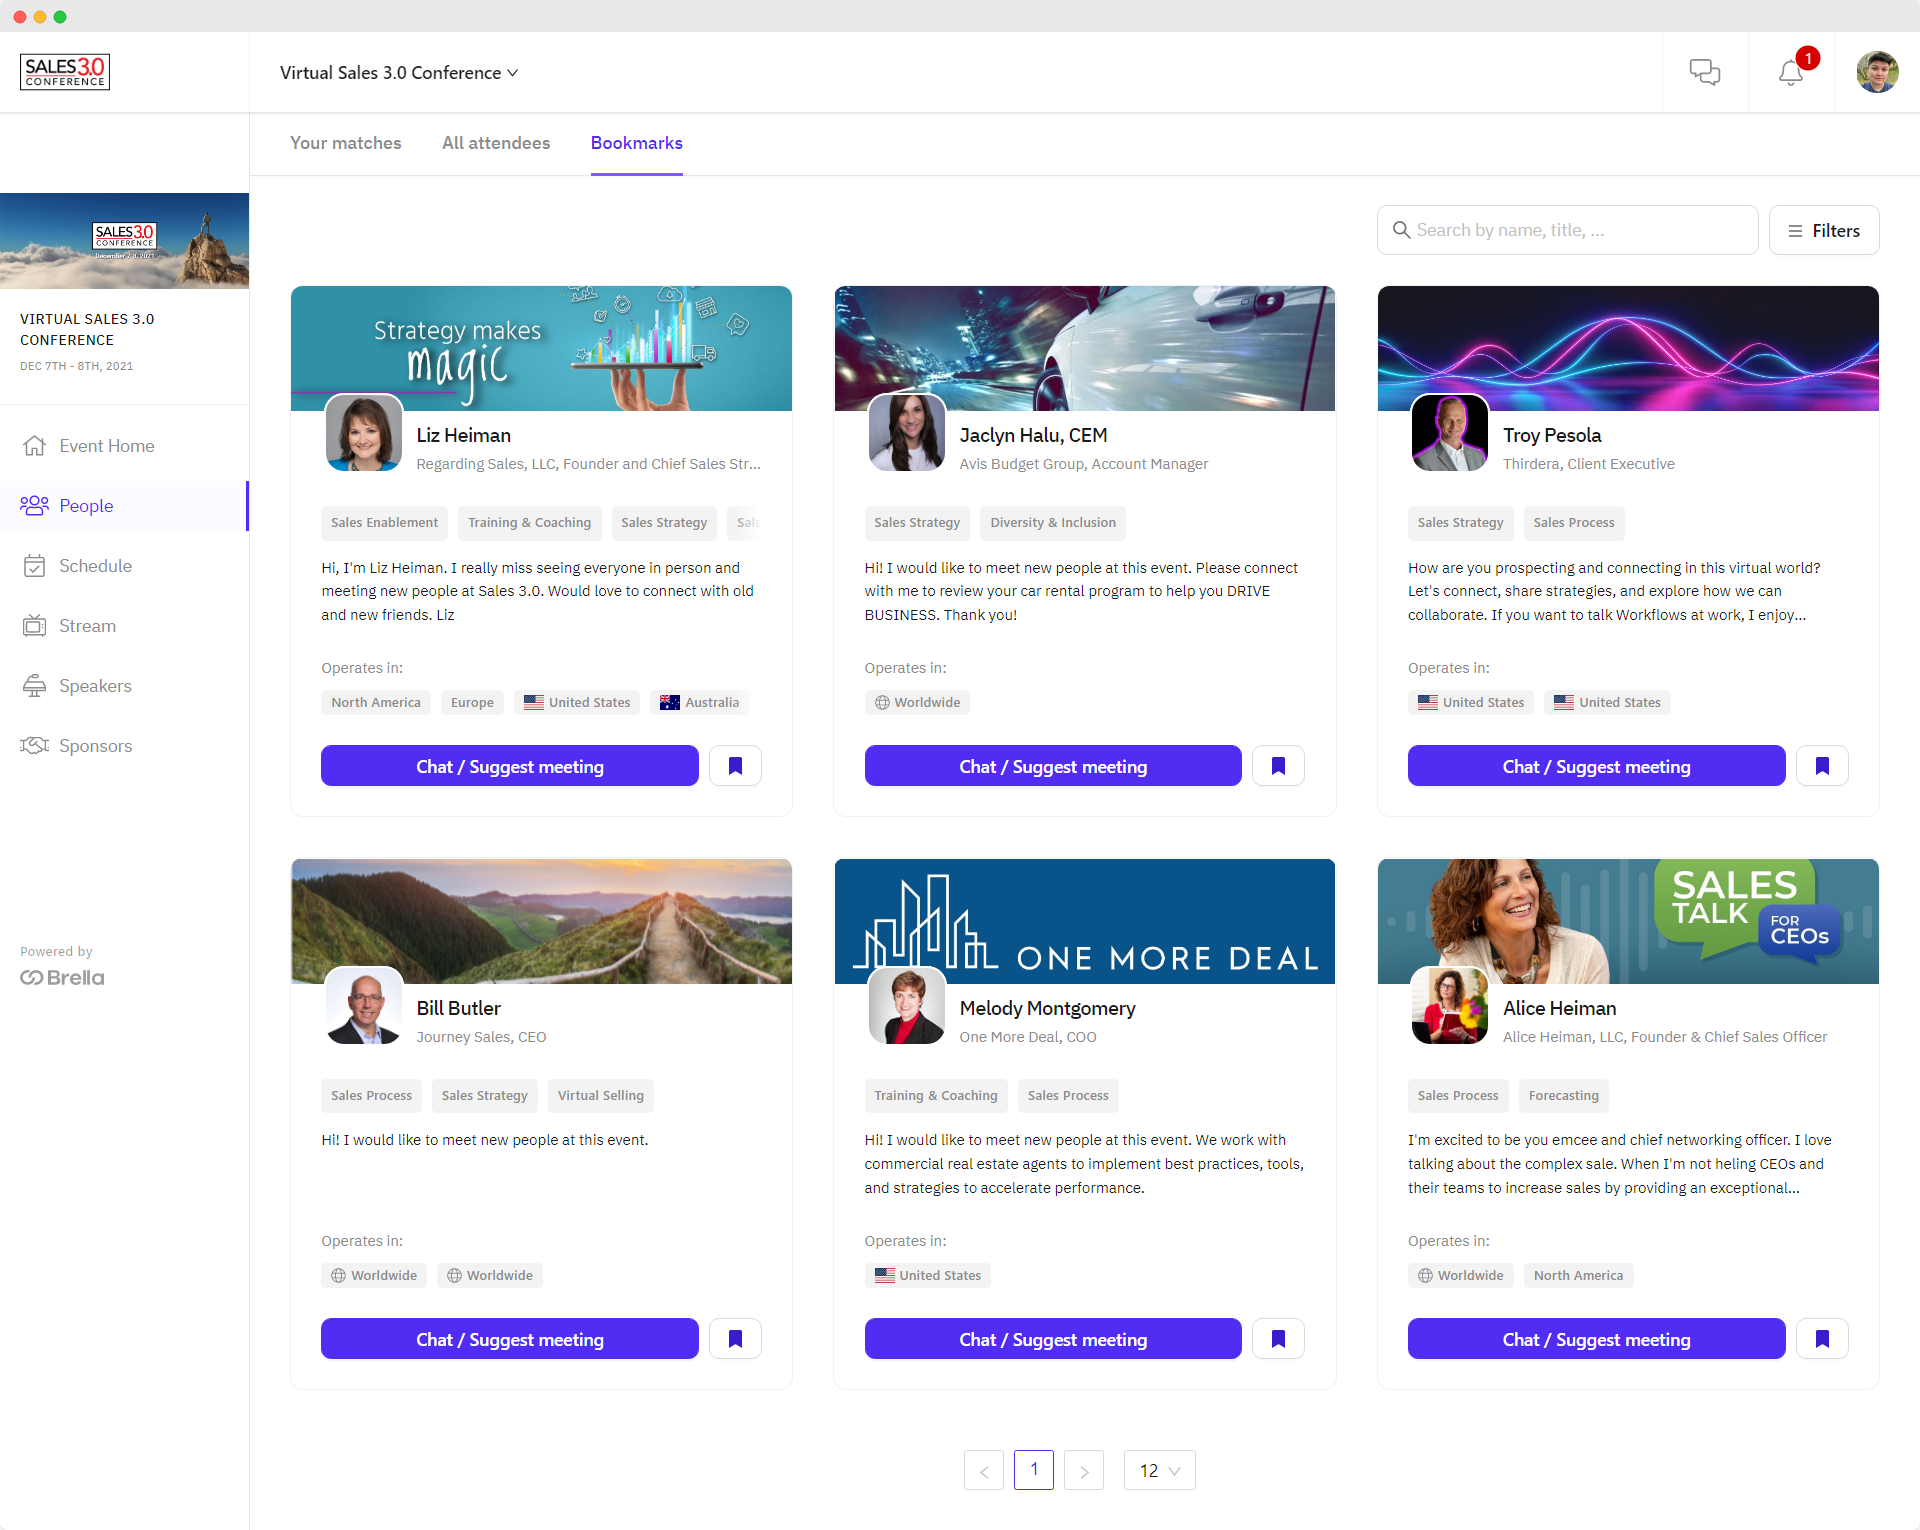Click the Schedule calendar icon
Viewport: 1920px width, 1530px height.
point(34,566)
